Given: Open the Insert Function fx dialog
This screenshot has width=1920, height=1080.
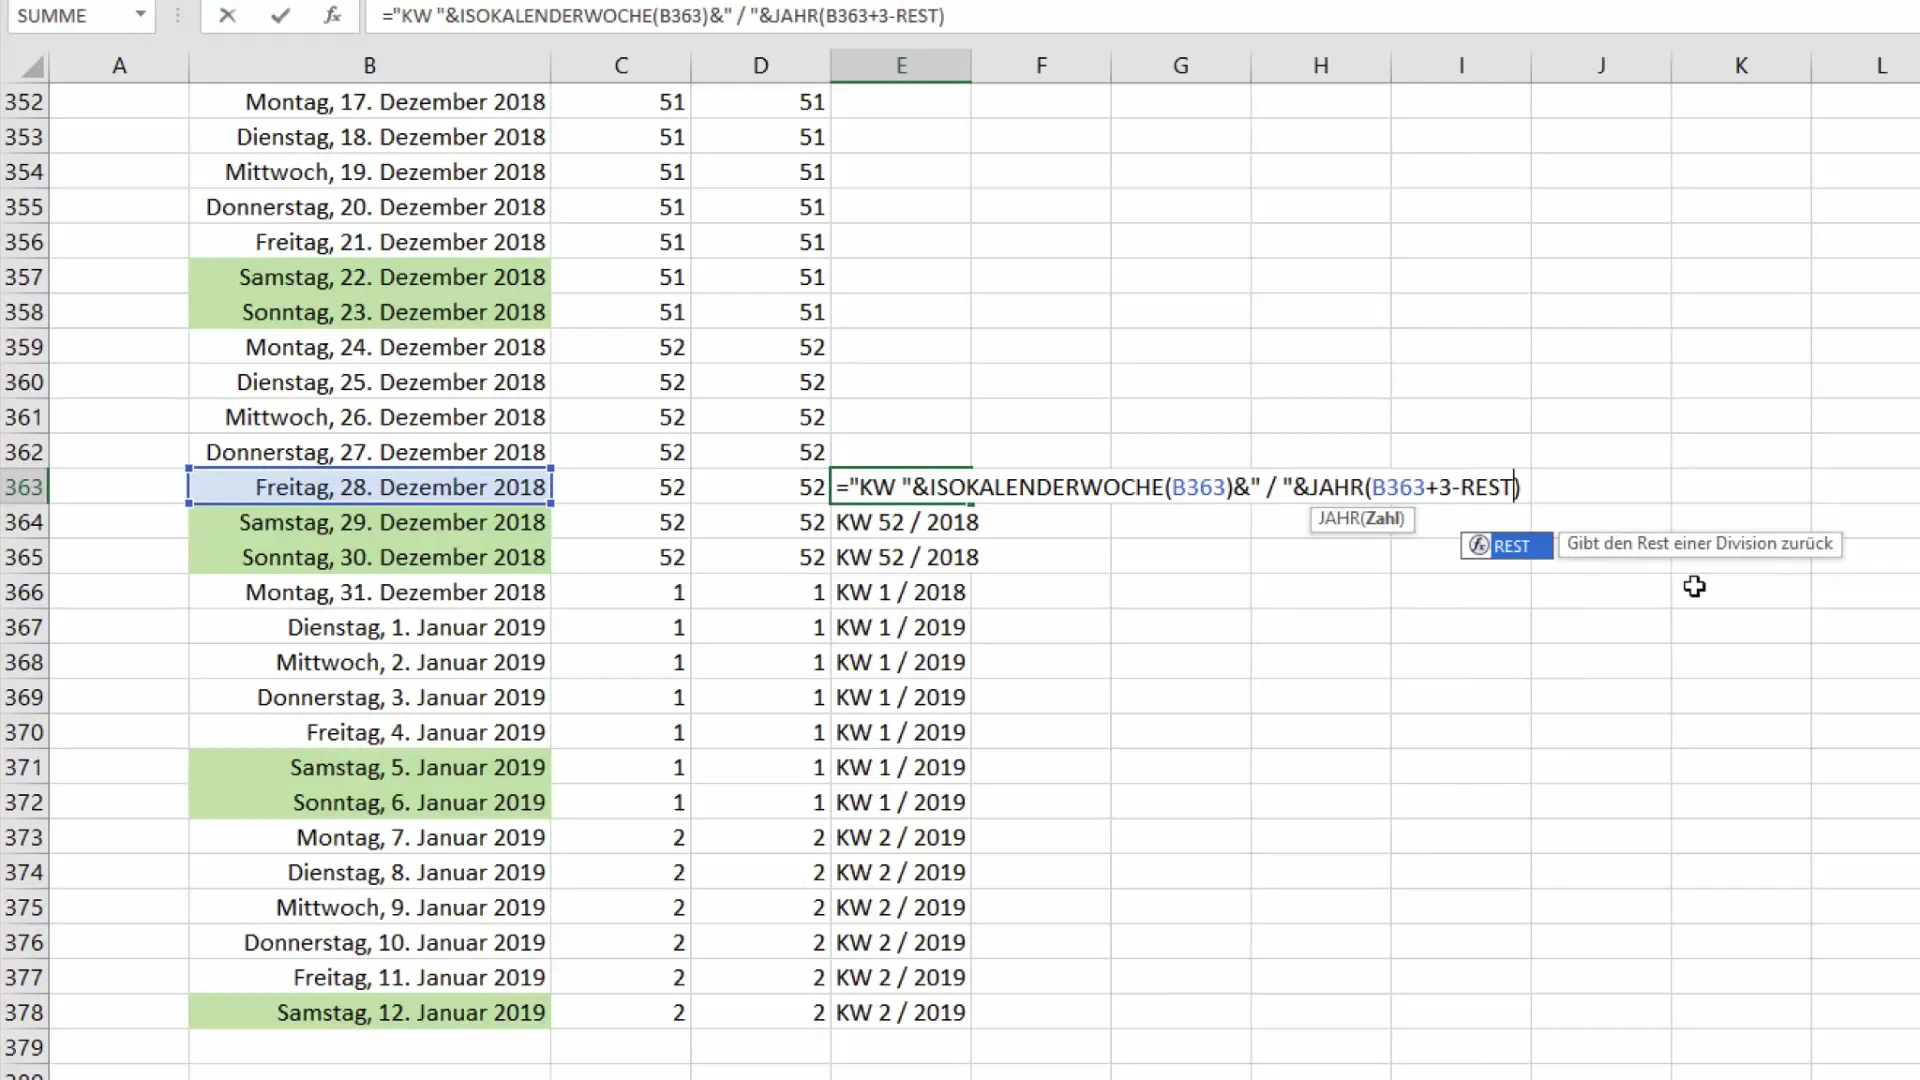Looking at the screenshot, I should point(332,15).
